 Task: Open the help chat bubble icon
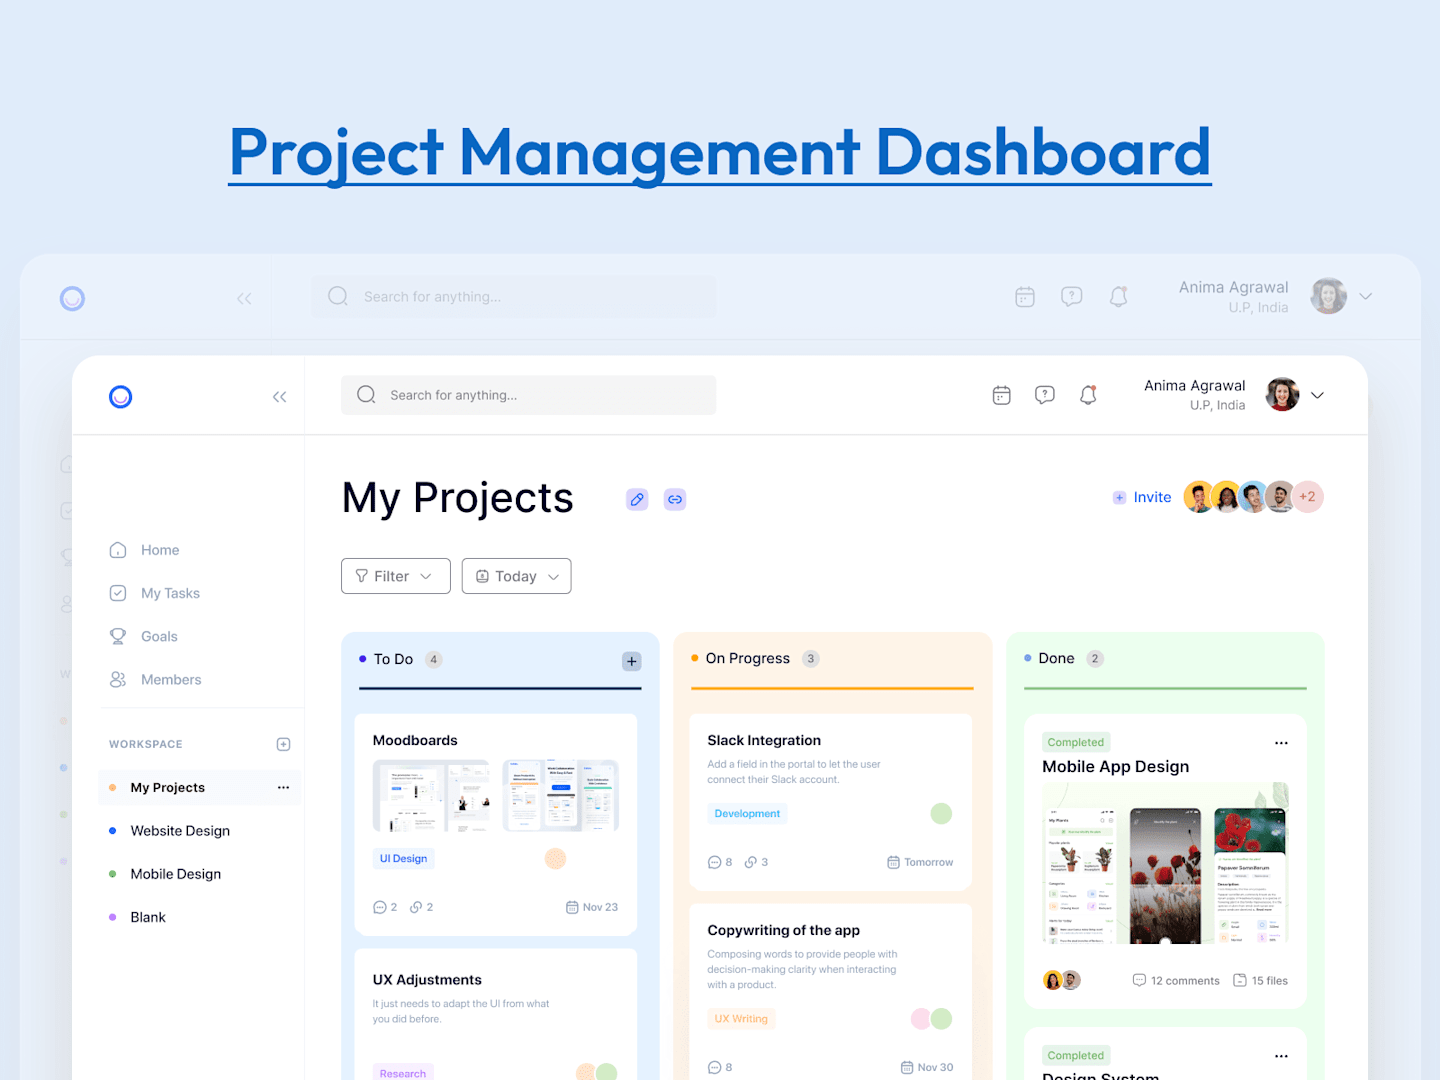click(1045, 395)
